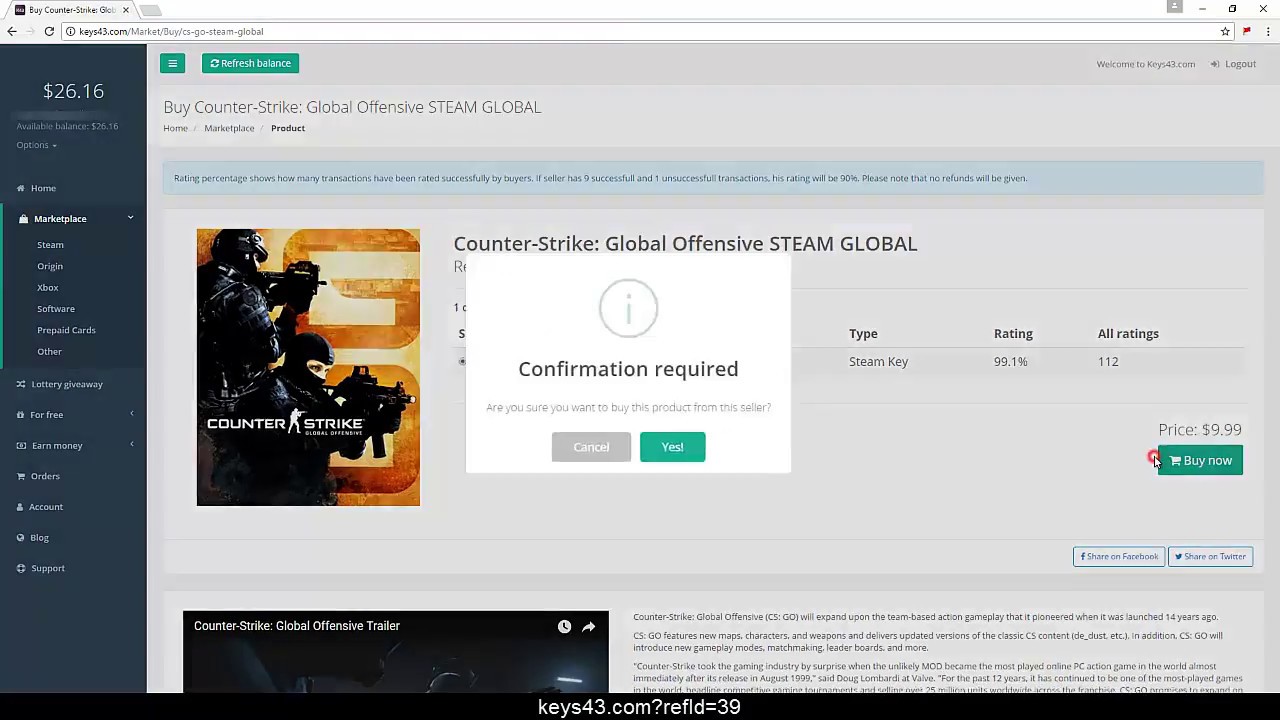Click the green Buy now button
This screenshot has width=1280, height=720.
tap(1200, 460)
